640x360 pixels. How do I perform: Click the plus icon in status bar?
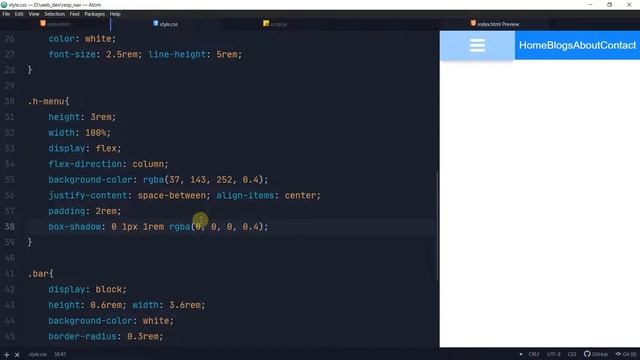(7, 355)
